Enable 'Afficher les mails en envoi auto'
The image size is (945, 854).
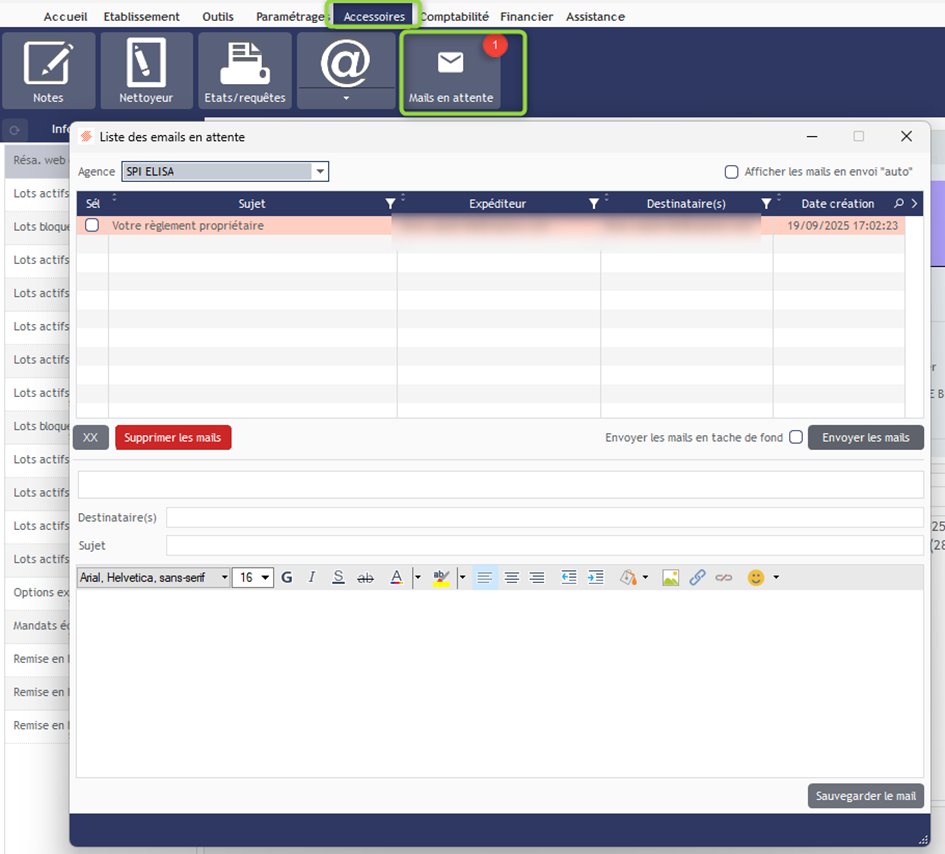pos(732,172)
